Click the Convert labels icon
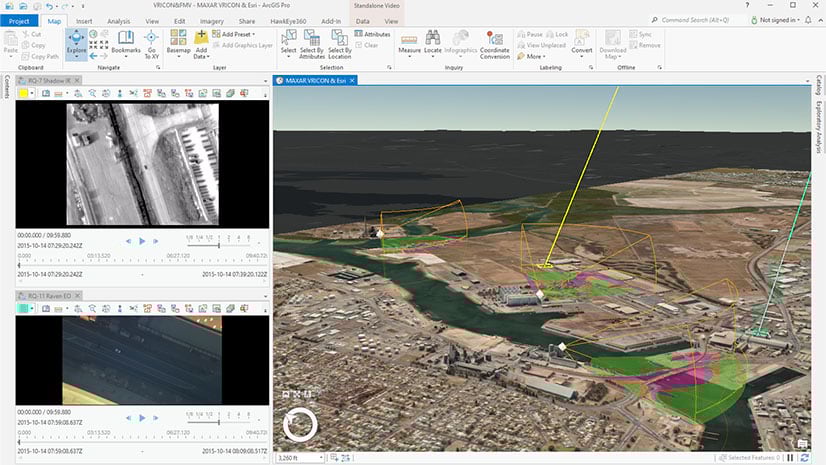 [x=581, y=43]
